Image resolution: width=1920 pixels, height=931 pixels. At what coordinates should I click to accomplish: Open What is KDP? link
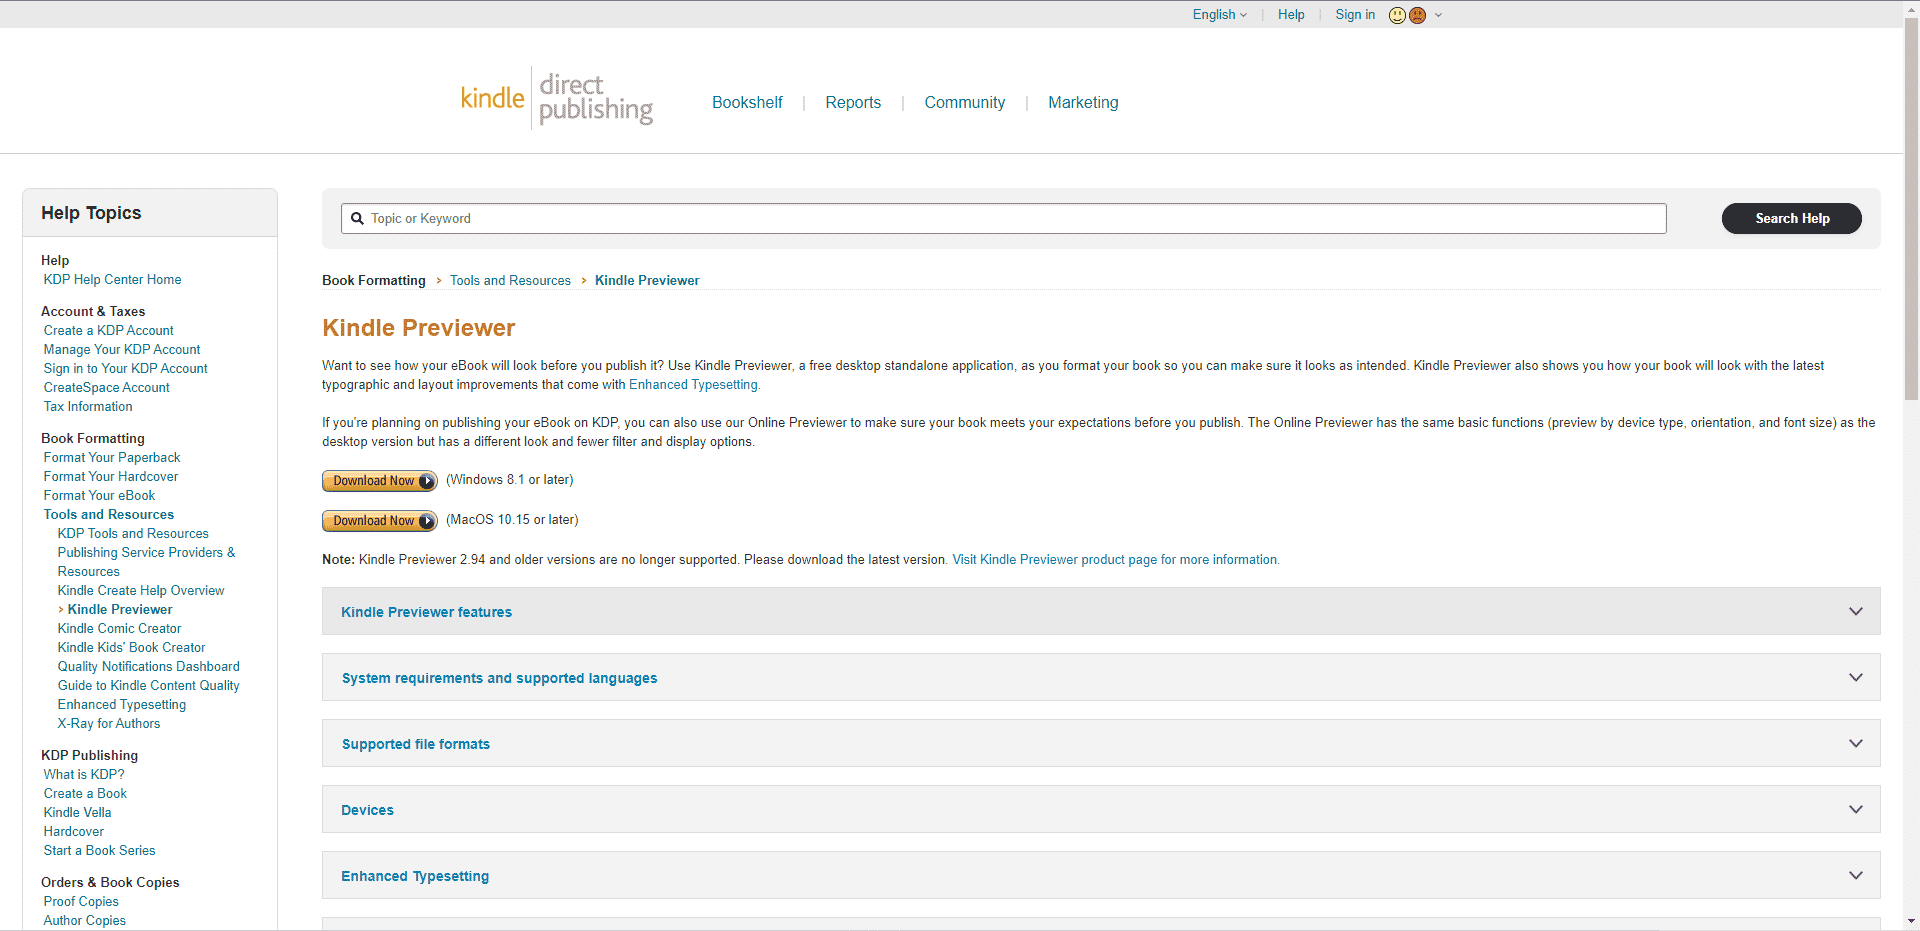tap(84, 774)
